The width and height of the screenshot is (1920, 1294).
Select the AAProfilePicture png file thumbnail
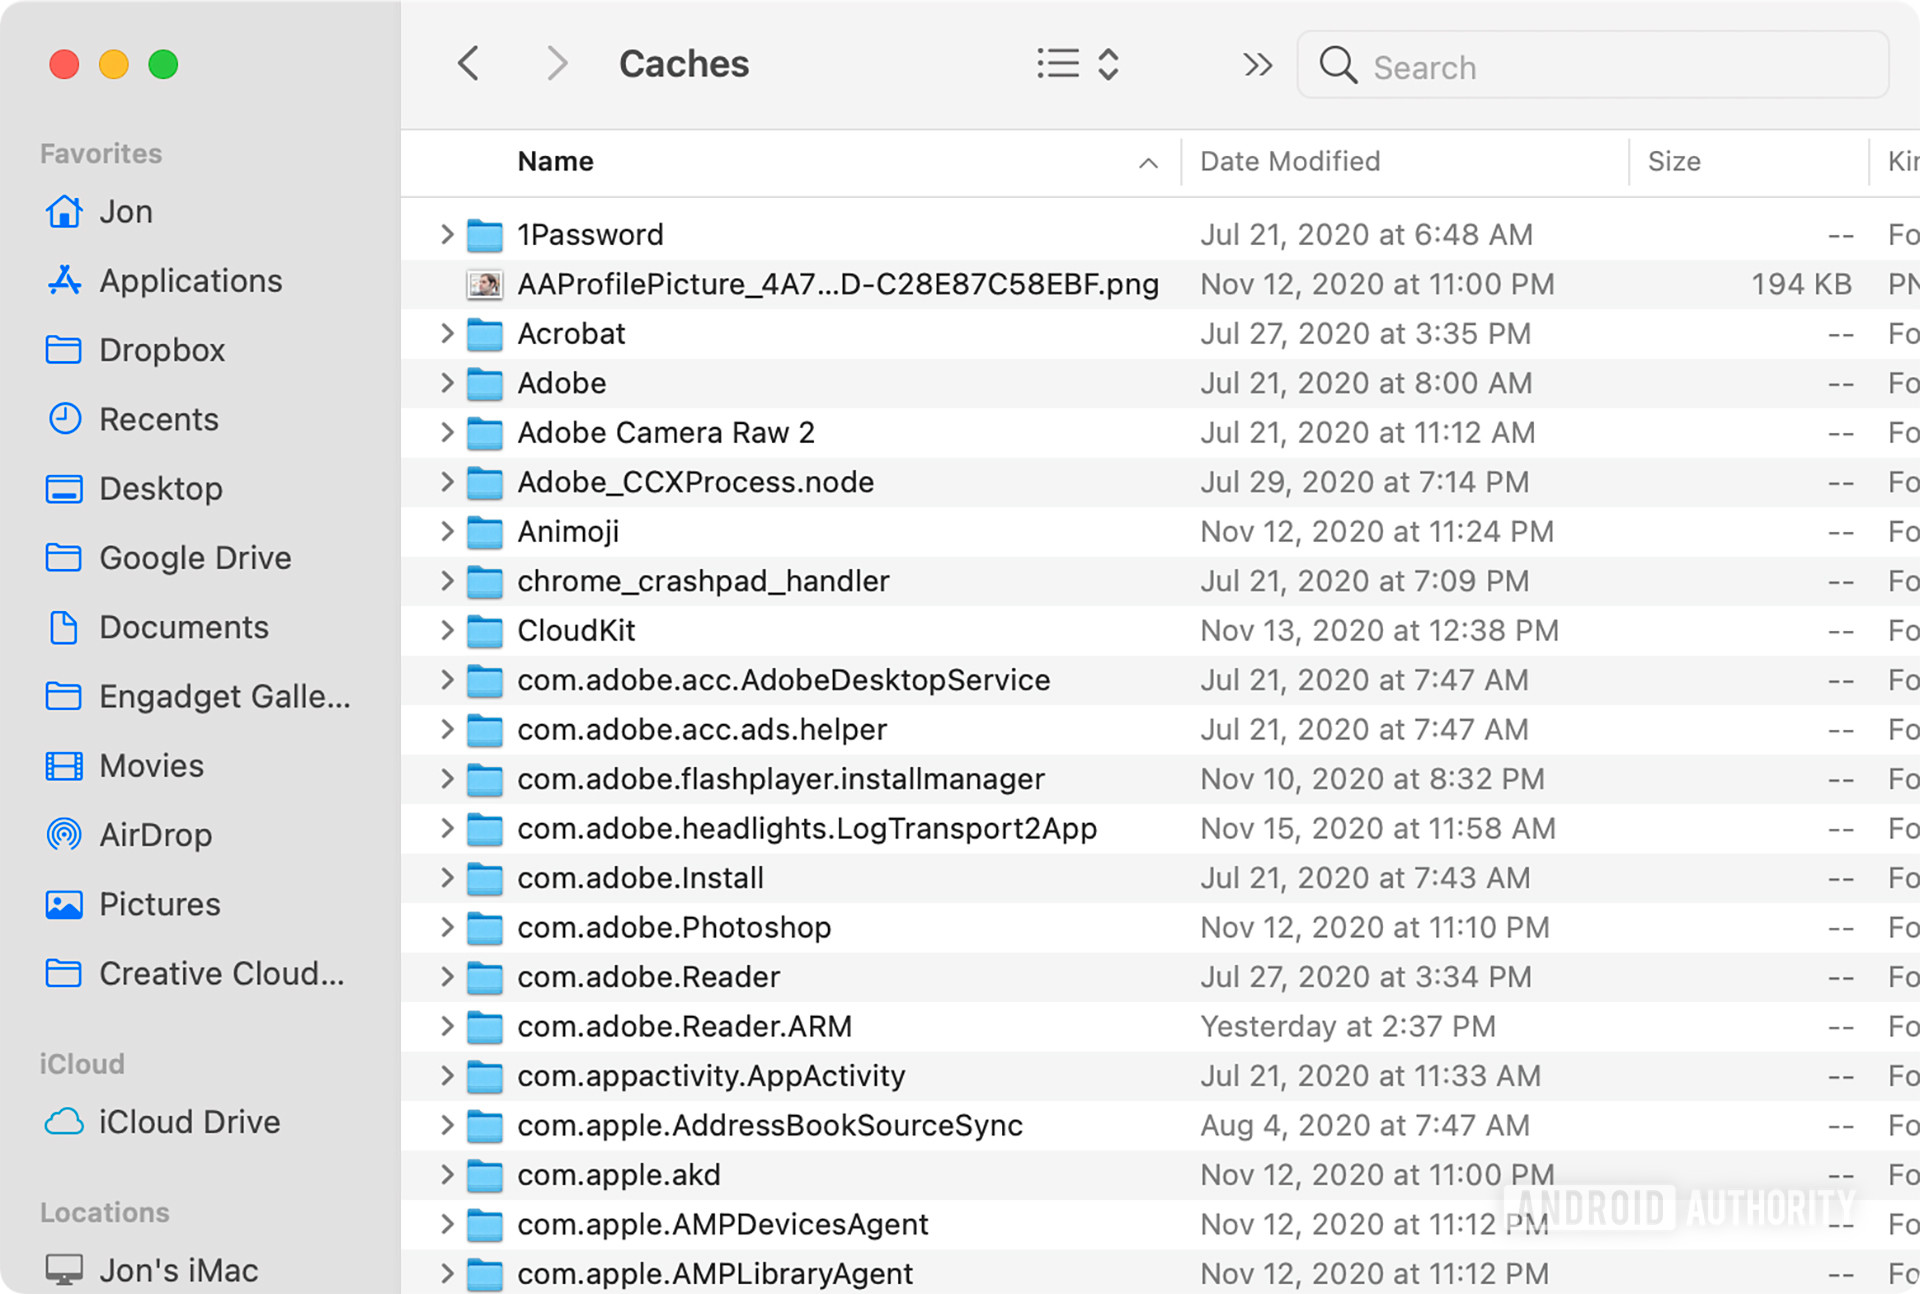click(485, 284)
